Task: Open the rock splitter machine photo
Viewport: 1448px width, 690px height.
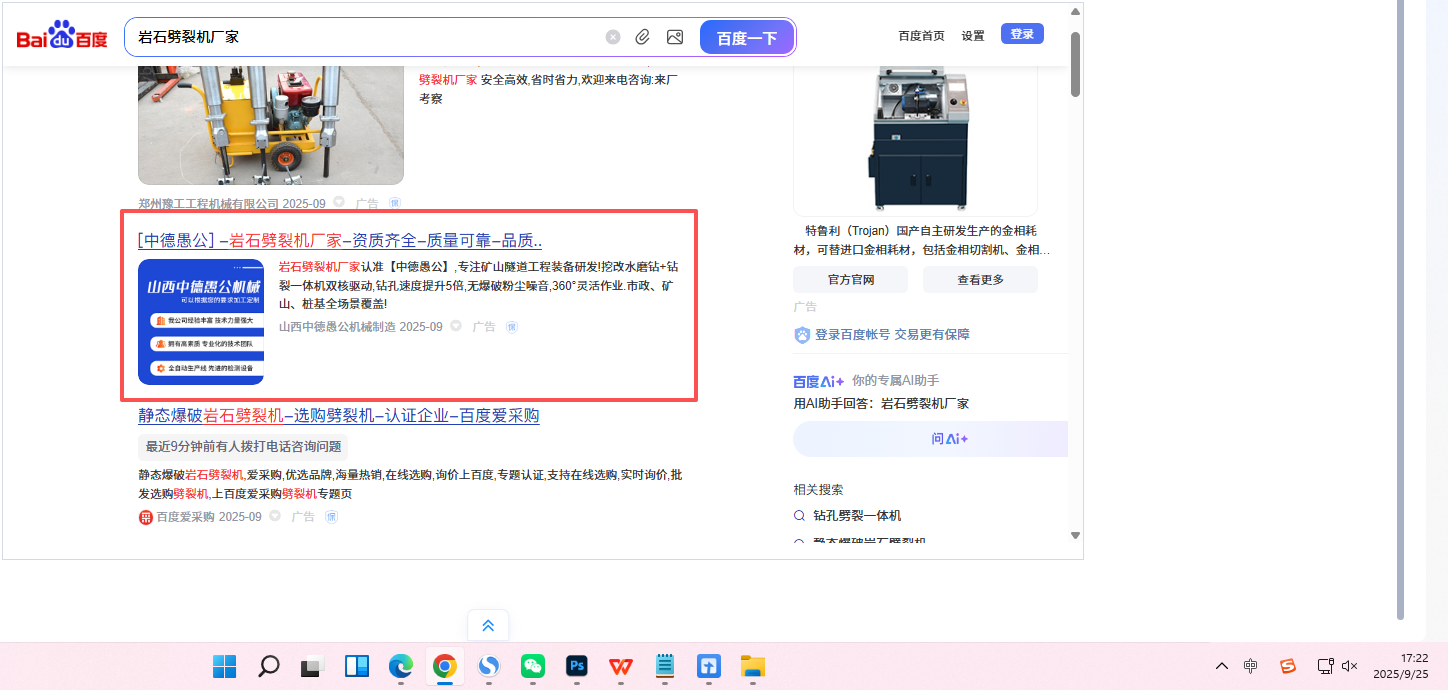Action: (271, 125)
